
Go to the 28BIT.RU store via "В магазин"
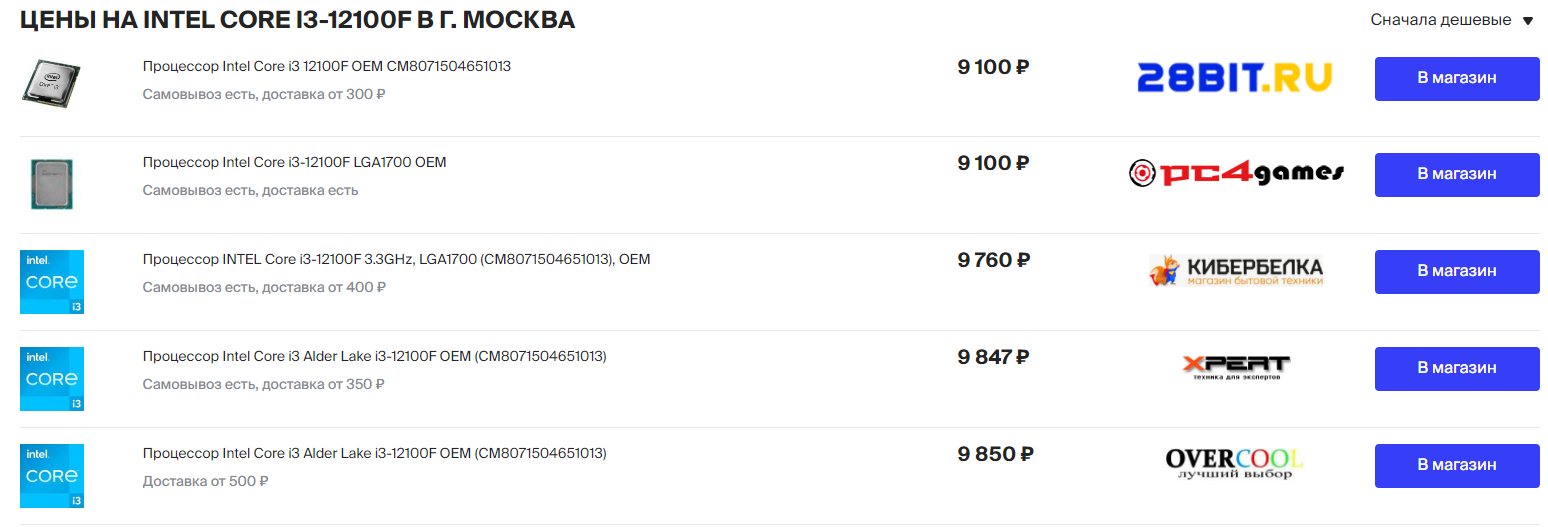point(1456,79)
